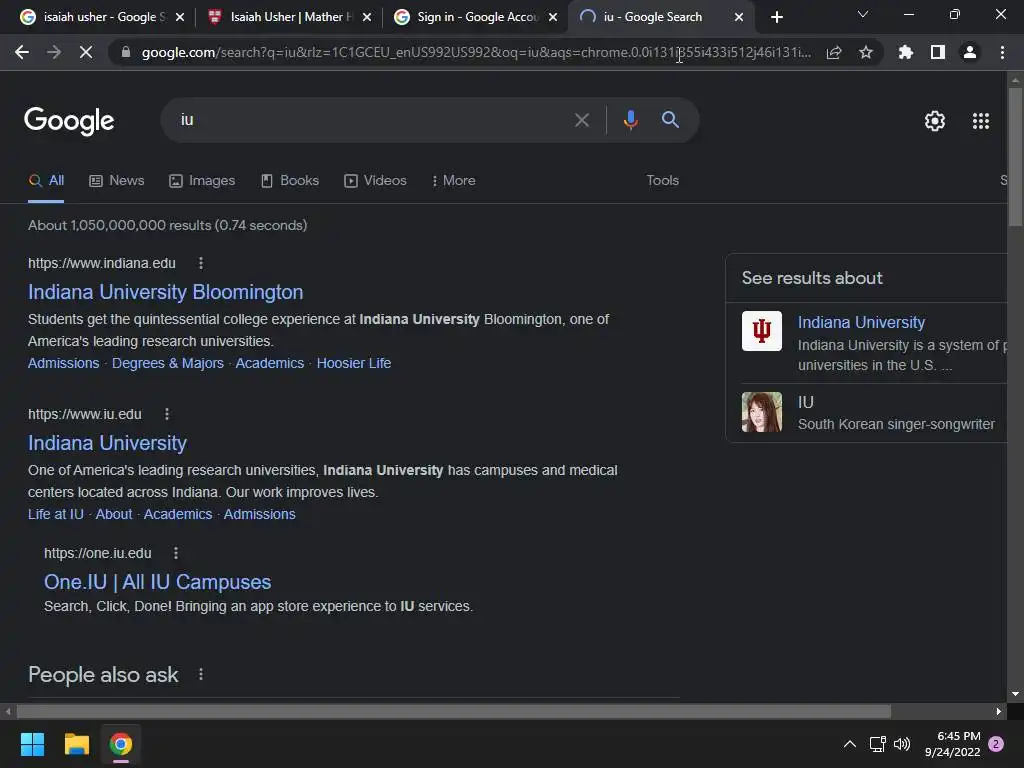Screen dimensions: 1024x768
Task: Open the Indiana University iu.edu result
Action: [107, 443]
